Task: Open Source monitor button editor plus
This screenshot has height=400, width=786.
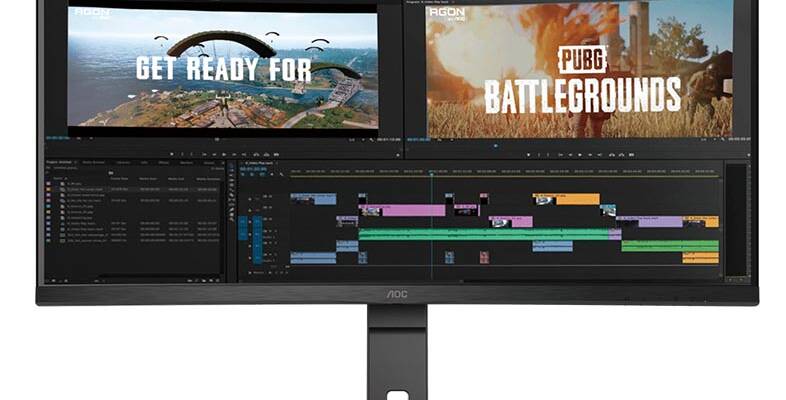Action: point(398,155)
